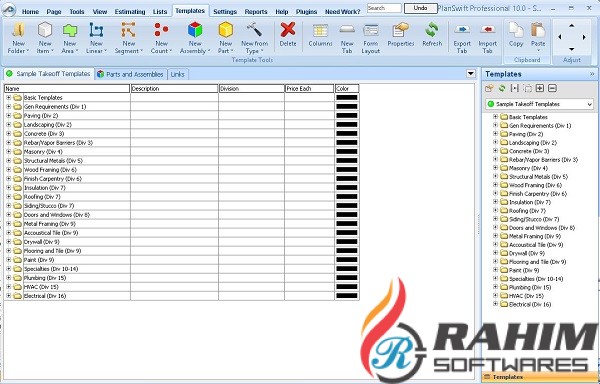600x384 pixels.
Task: Click the Adjust up arrow
Action: tap(572, 26)
